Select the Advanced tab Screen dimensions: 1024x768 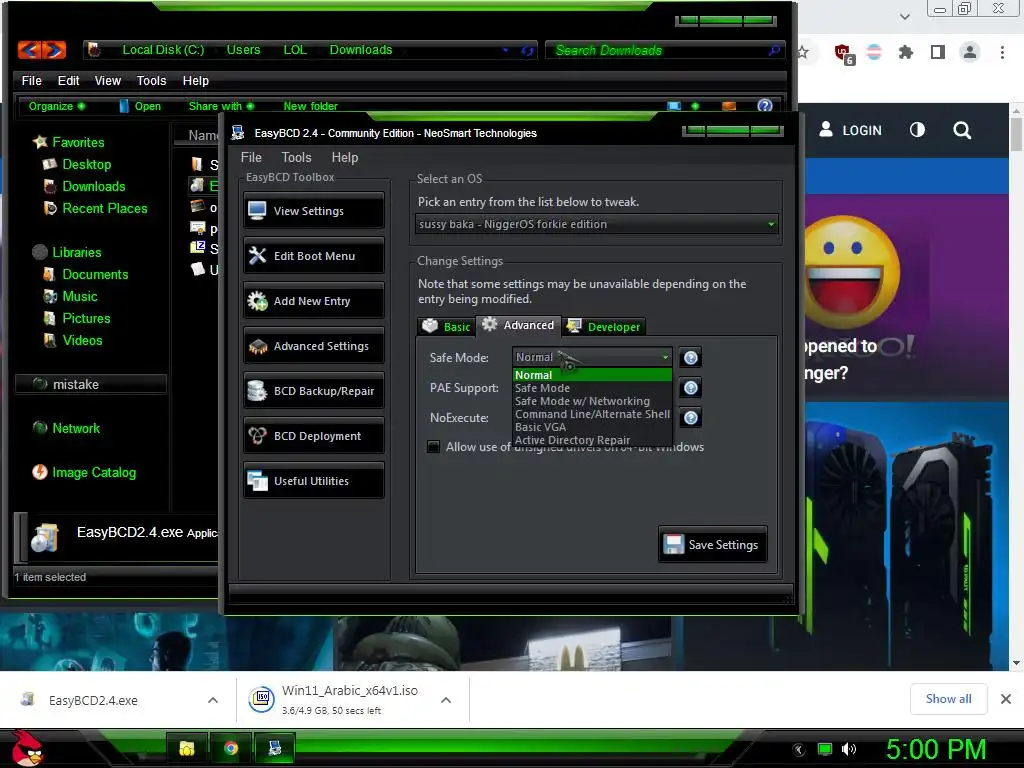coord(520,325)
